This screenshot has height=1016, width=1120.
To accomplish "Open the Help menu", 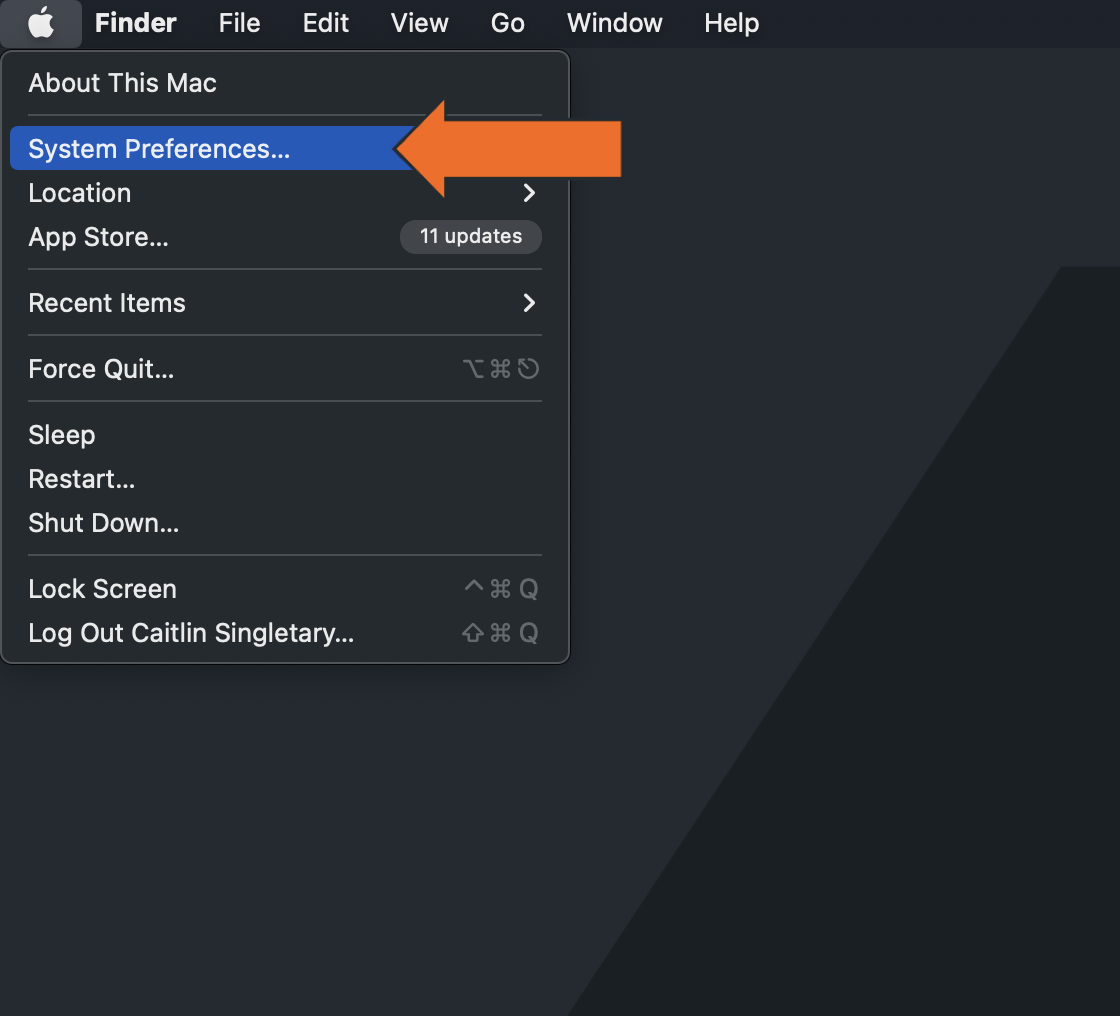I will click(731, 23).
